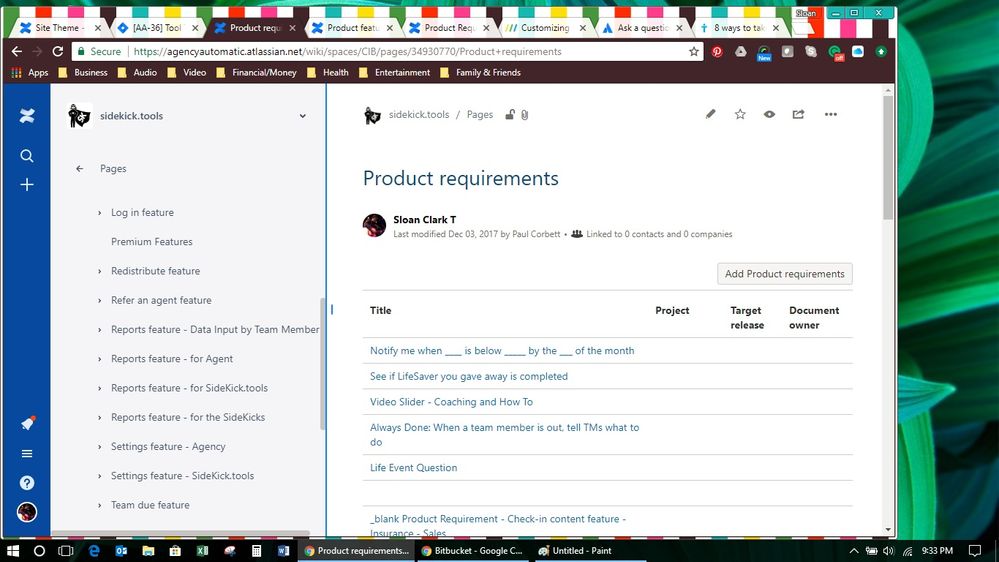The image size is (999, 562).
Task: Open volume control in system tray
Action: pyautogui.click(x=889, y=551)
